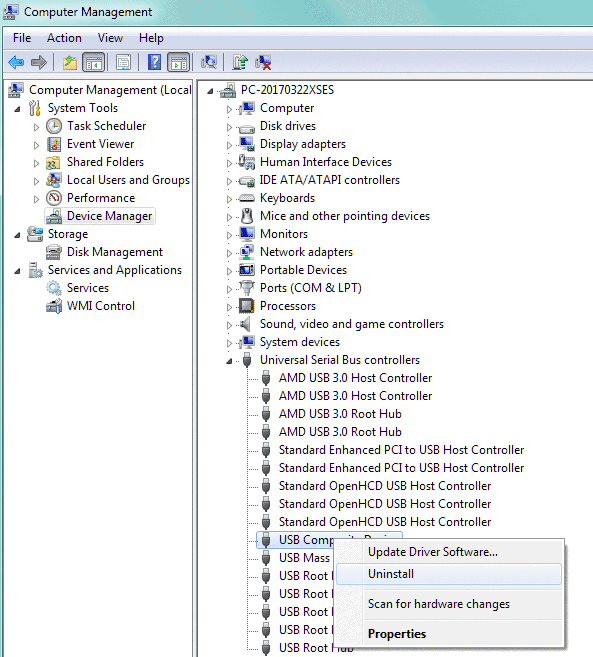The image size is (593, 657).
Task: Click the Disk Management icon
Action: pyautogui.click(x=54, y=252)
